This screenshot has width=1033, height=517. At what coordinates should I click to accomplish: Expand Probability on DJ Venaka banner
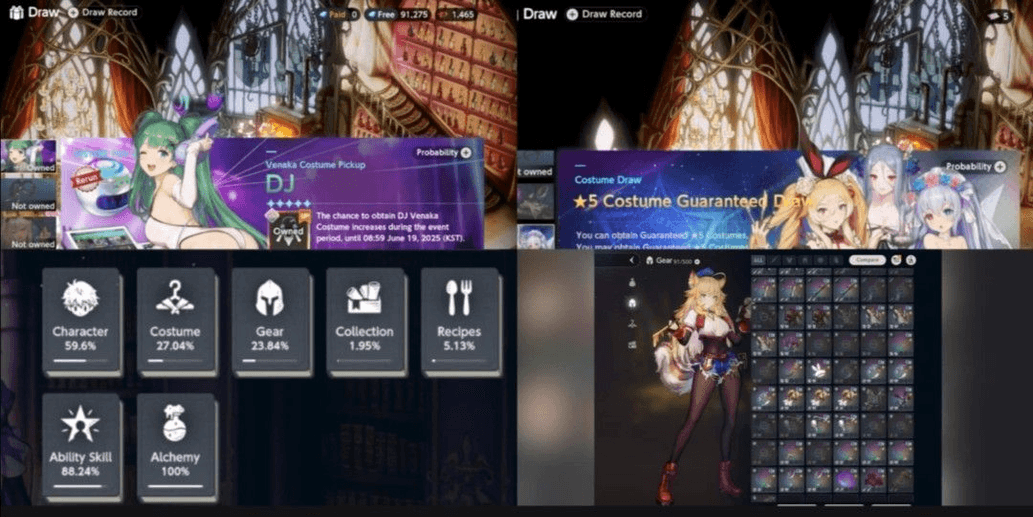(x=443, y=153)
